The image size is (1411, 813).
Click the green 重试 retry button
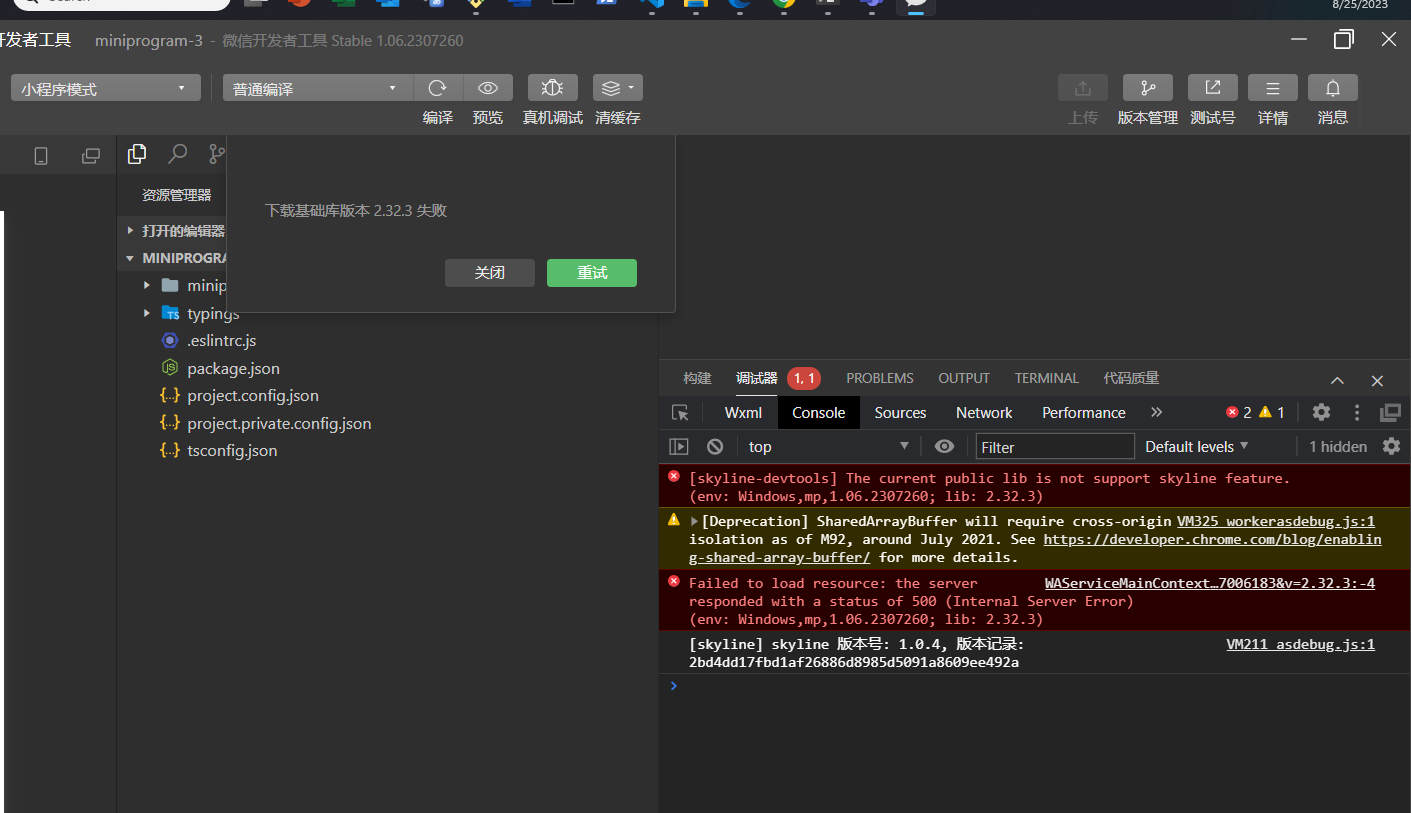pyautogui.click(x=592, y=273)
